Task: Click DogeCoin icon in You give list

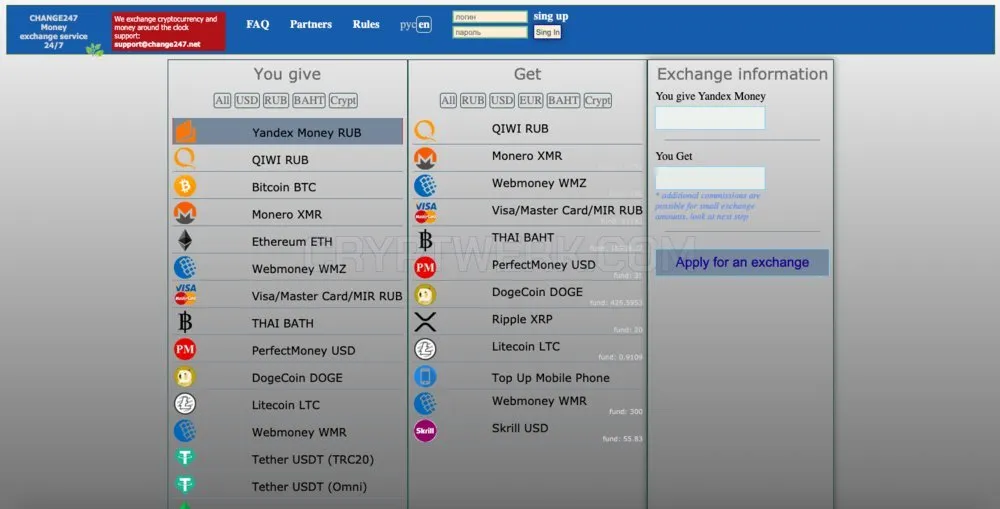Action: pyautogui.click(x=185, y=376)
